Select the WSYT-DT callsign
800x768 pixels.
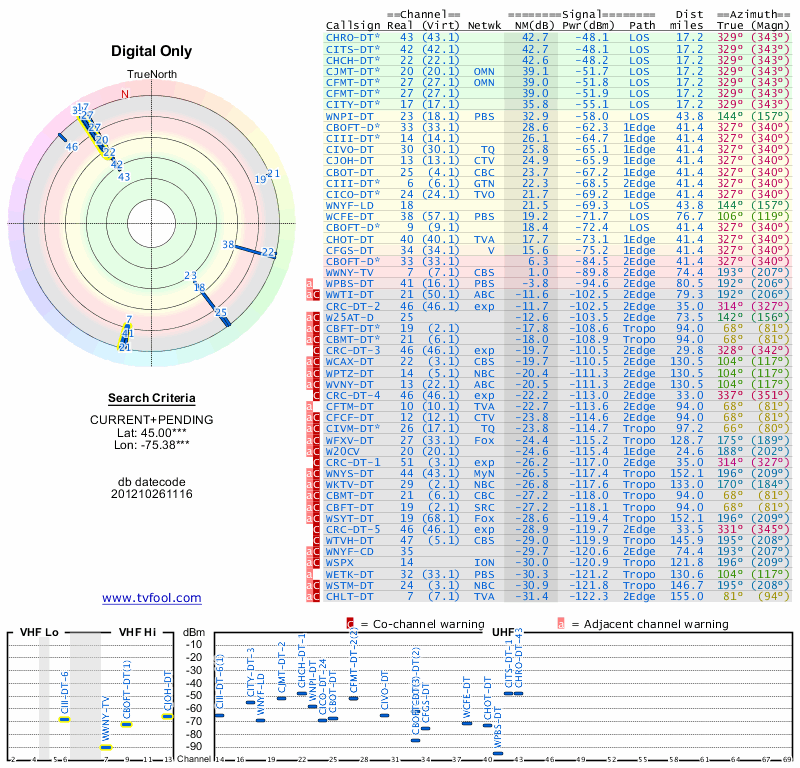click(x=349, y=518)
